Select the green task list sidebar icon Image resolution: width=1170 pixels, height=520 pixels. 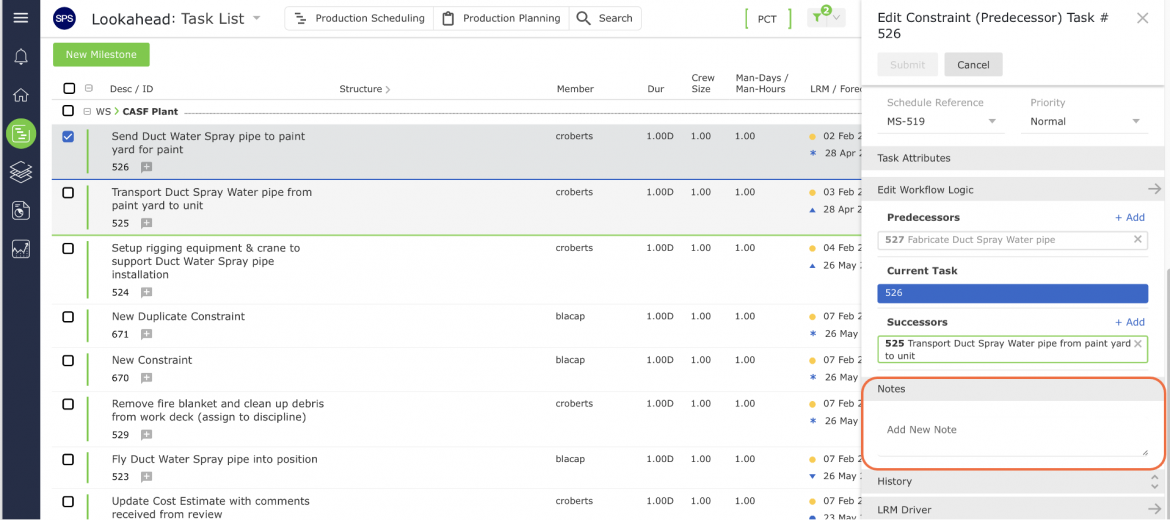pos(21,134)
